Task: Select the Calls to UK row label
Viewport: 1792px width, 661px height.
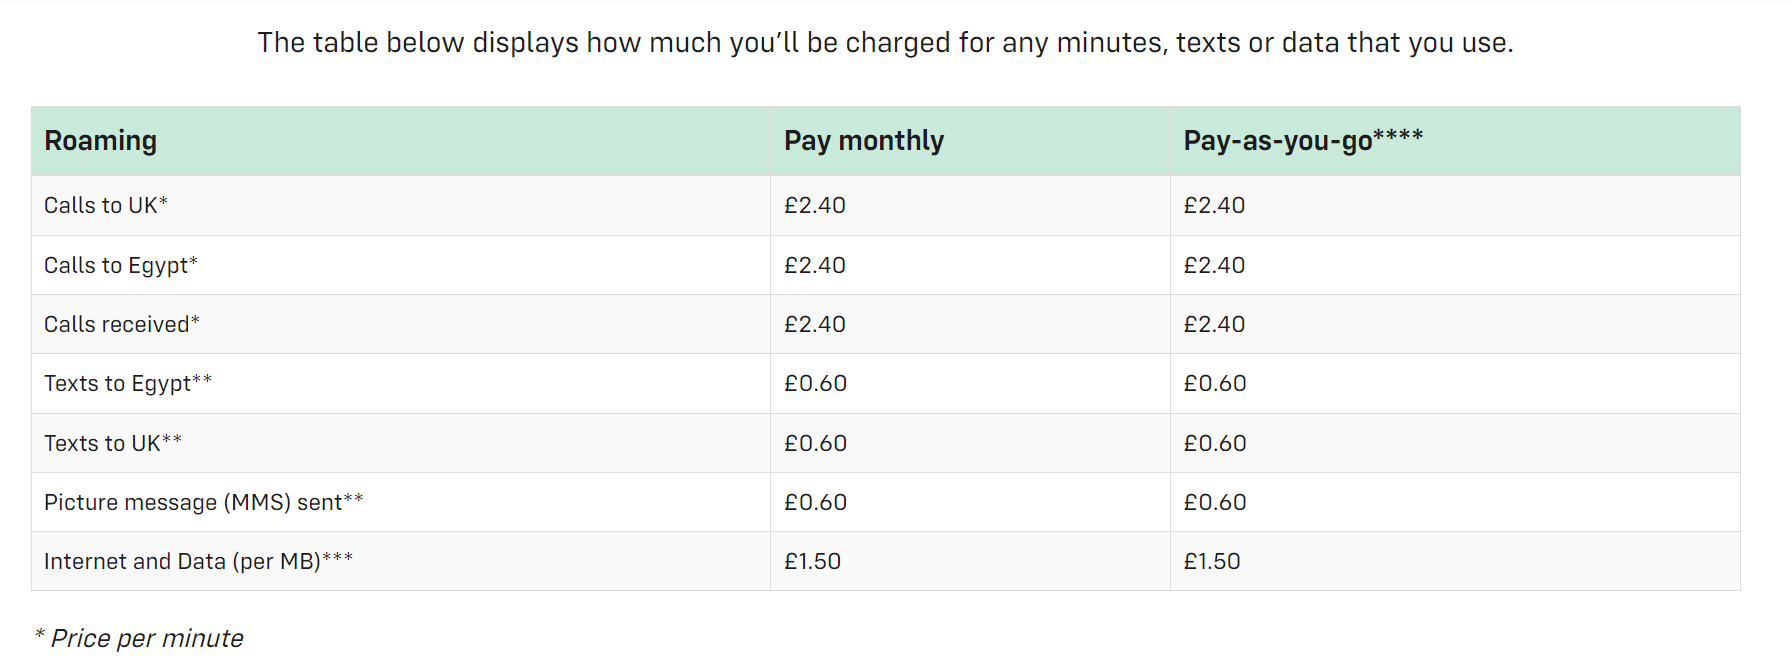Action: 106,205
